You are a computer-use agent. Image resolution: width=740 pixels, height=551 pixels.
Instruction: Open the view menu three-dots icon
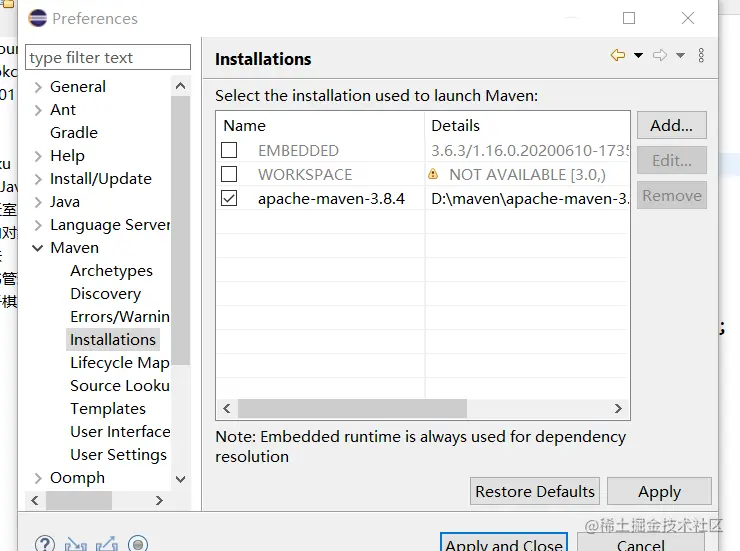(x=701, y=55)
